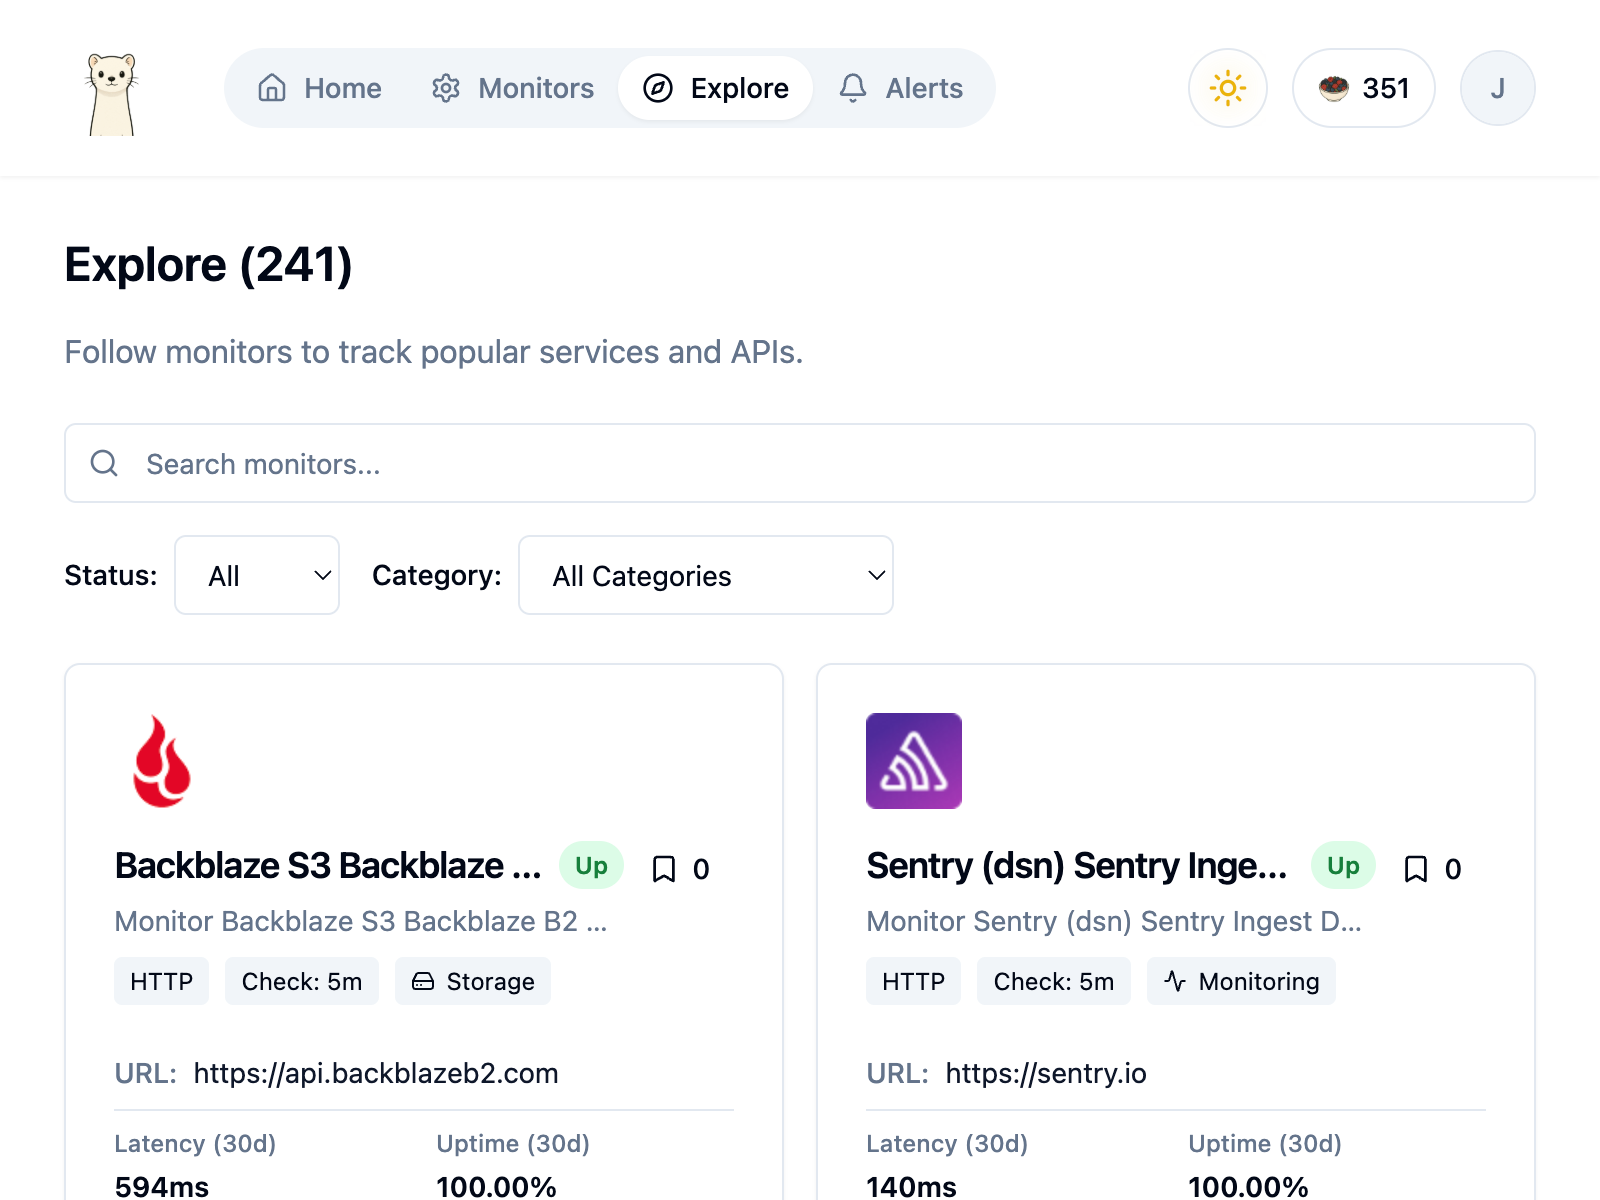
Task: Select the Explore tab
Action: (715, 88)
